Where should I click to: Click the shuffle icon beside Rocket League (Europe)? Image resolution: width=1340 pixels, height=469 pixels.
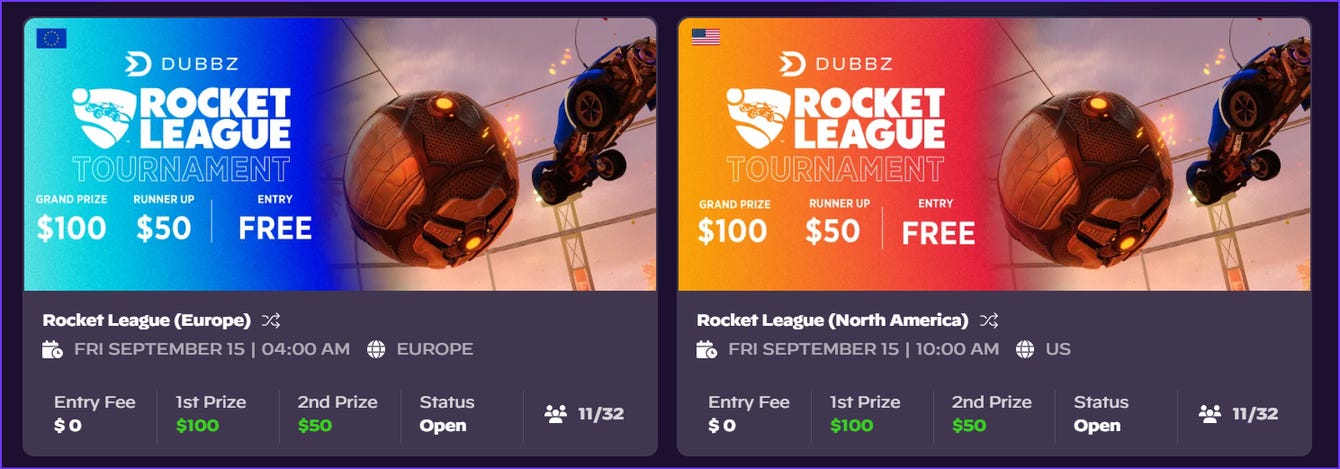pos(271,321)
